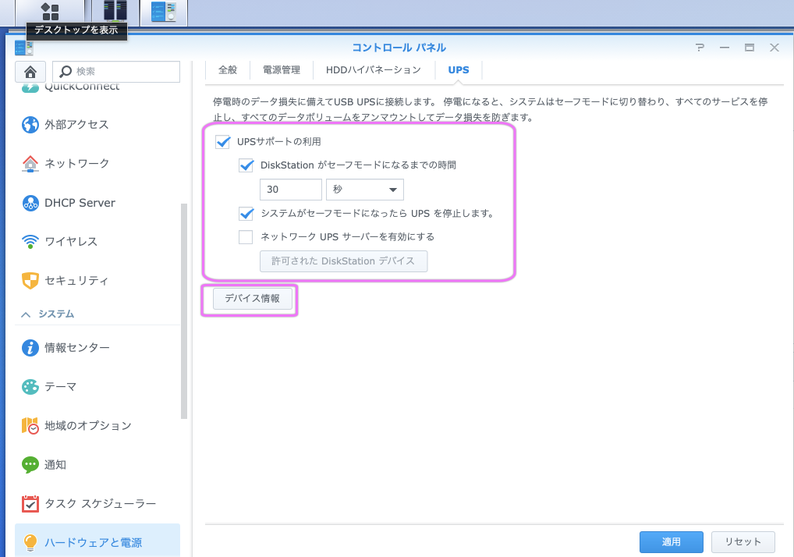Toggle DiskStation safe mode time checkbox
This screenshot has height=557, width=794.
246,165
